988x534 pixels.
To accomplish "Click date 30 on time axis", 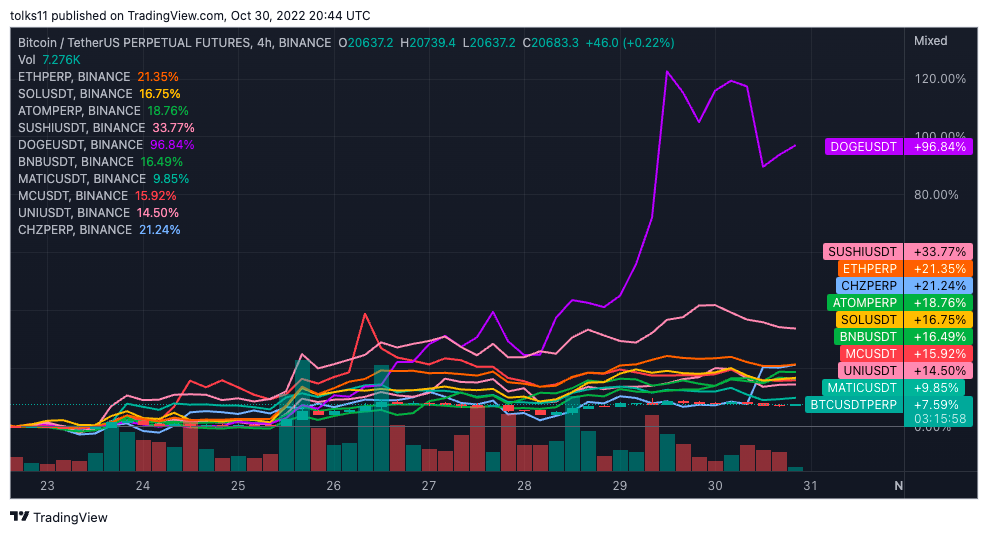I will click(x=715, y=485).
